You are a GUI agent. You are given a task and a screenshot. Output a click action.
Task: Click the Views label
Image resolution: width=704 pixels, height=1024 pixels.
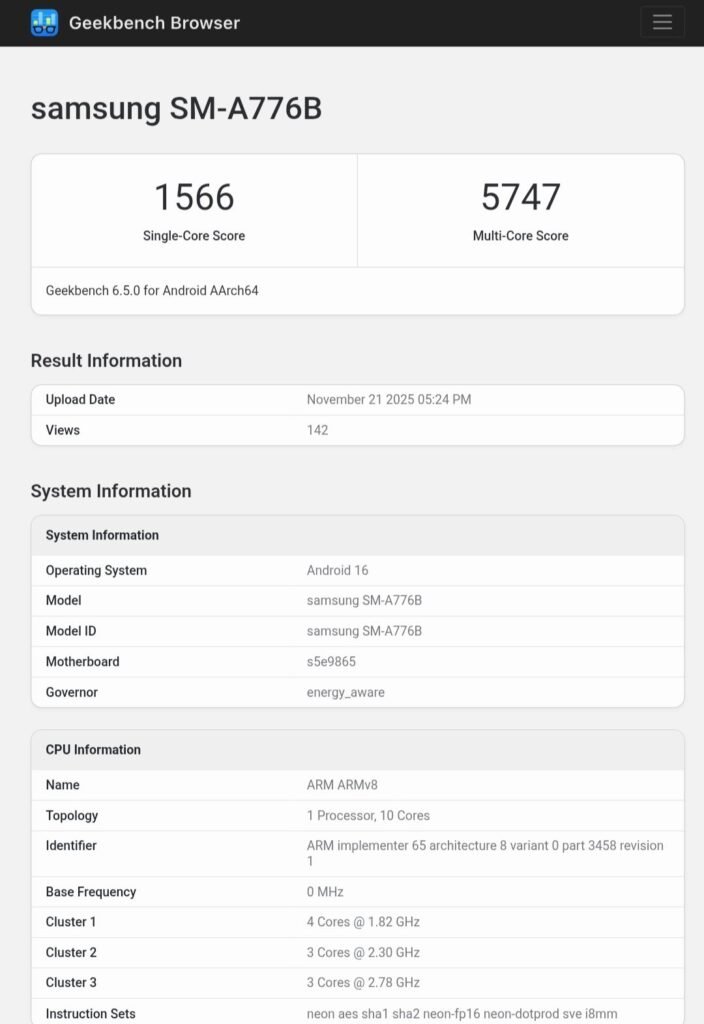(63, 430)
